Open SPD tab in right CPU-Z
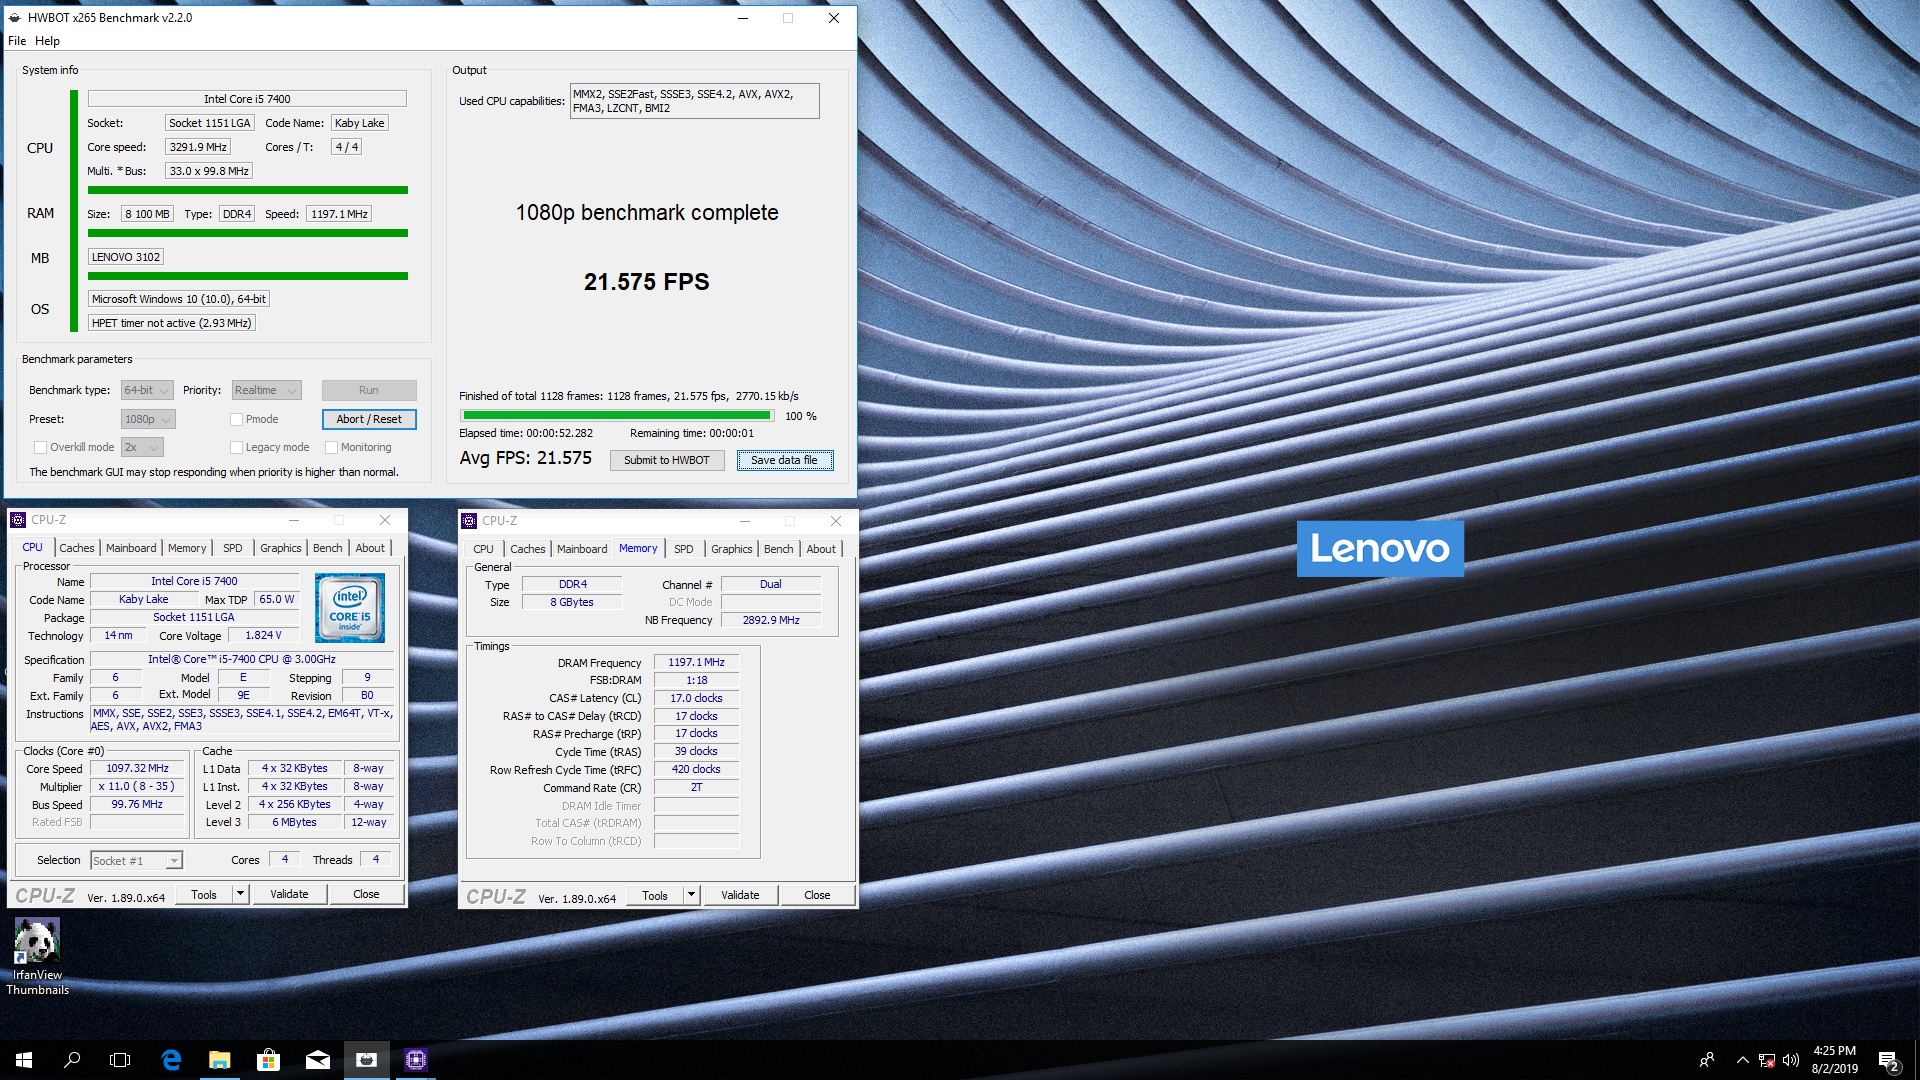Viewport: 1920px width, 1080px height. (x=683, y=549)
